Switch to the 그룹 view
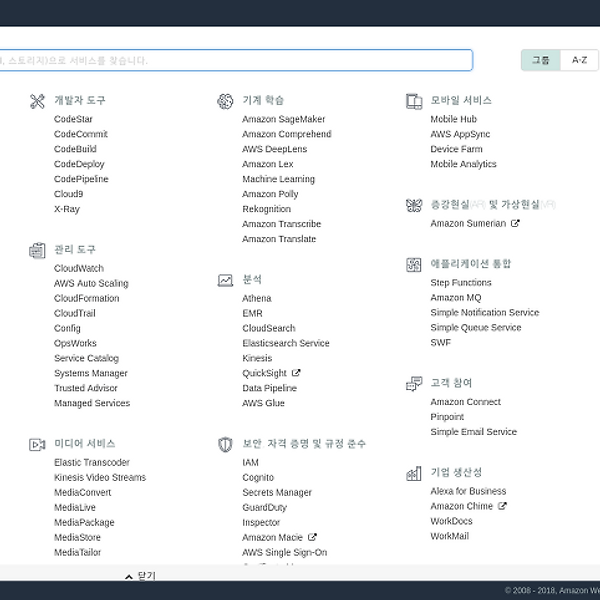Screen dimensions: 600x600 click(x=541, y=60)
